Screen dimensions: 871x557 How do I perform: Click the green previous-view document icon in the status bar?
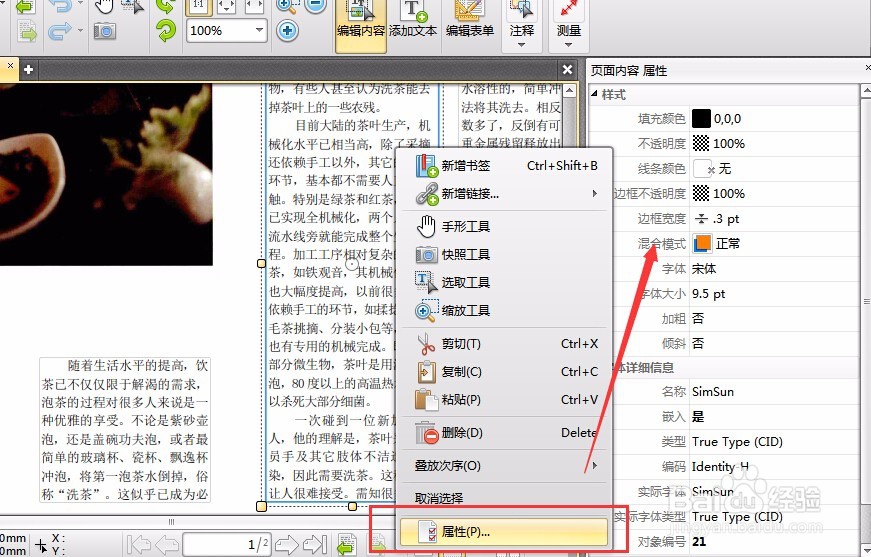[347, 544]
